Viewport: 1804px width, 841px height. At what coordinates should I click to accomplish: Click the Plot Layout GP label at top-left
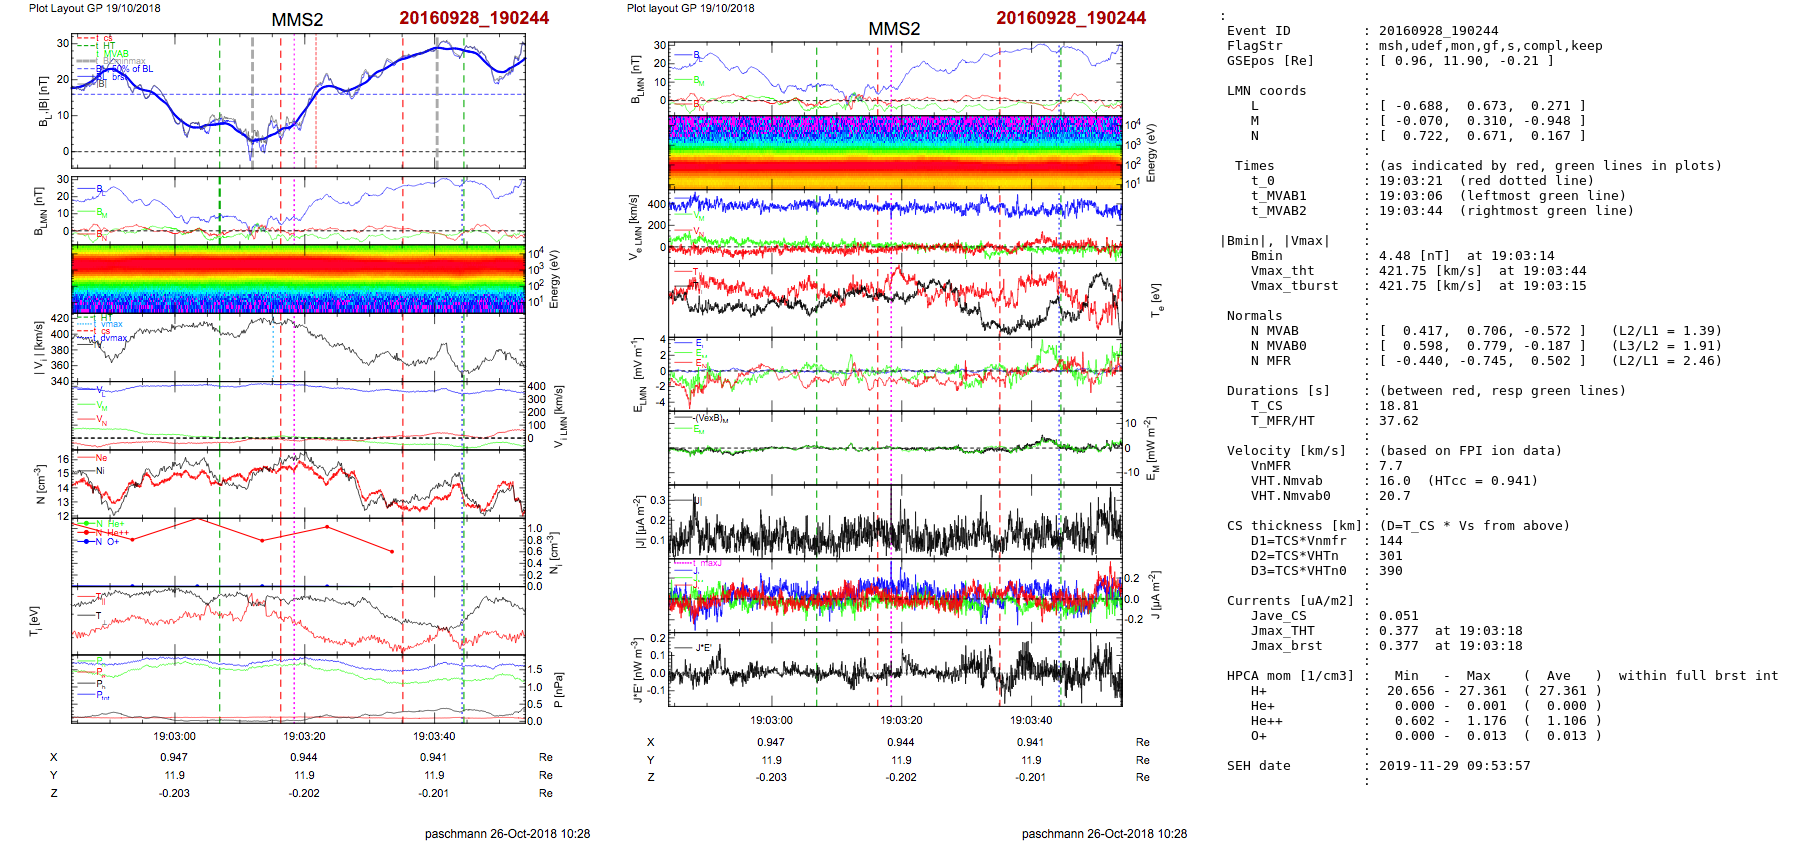[x=94, y=8]
